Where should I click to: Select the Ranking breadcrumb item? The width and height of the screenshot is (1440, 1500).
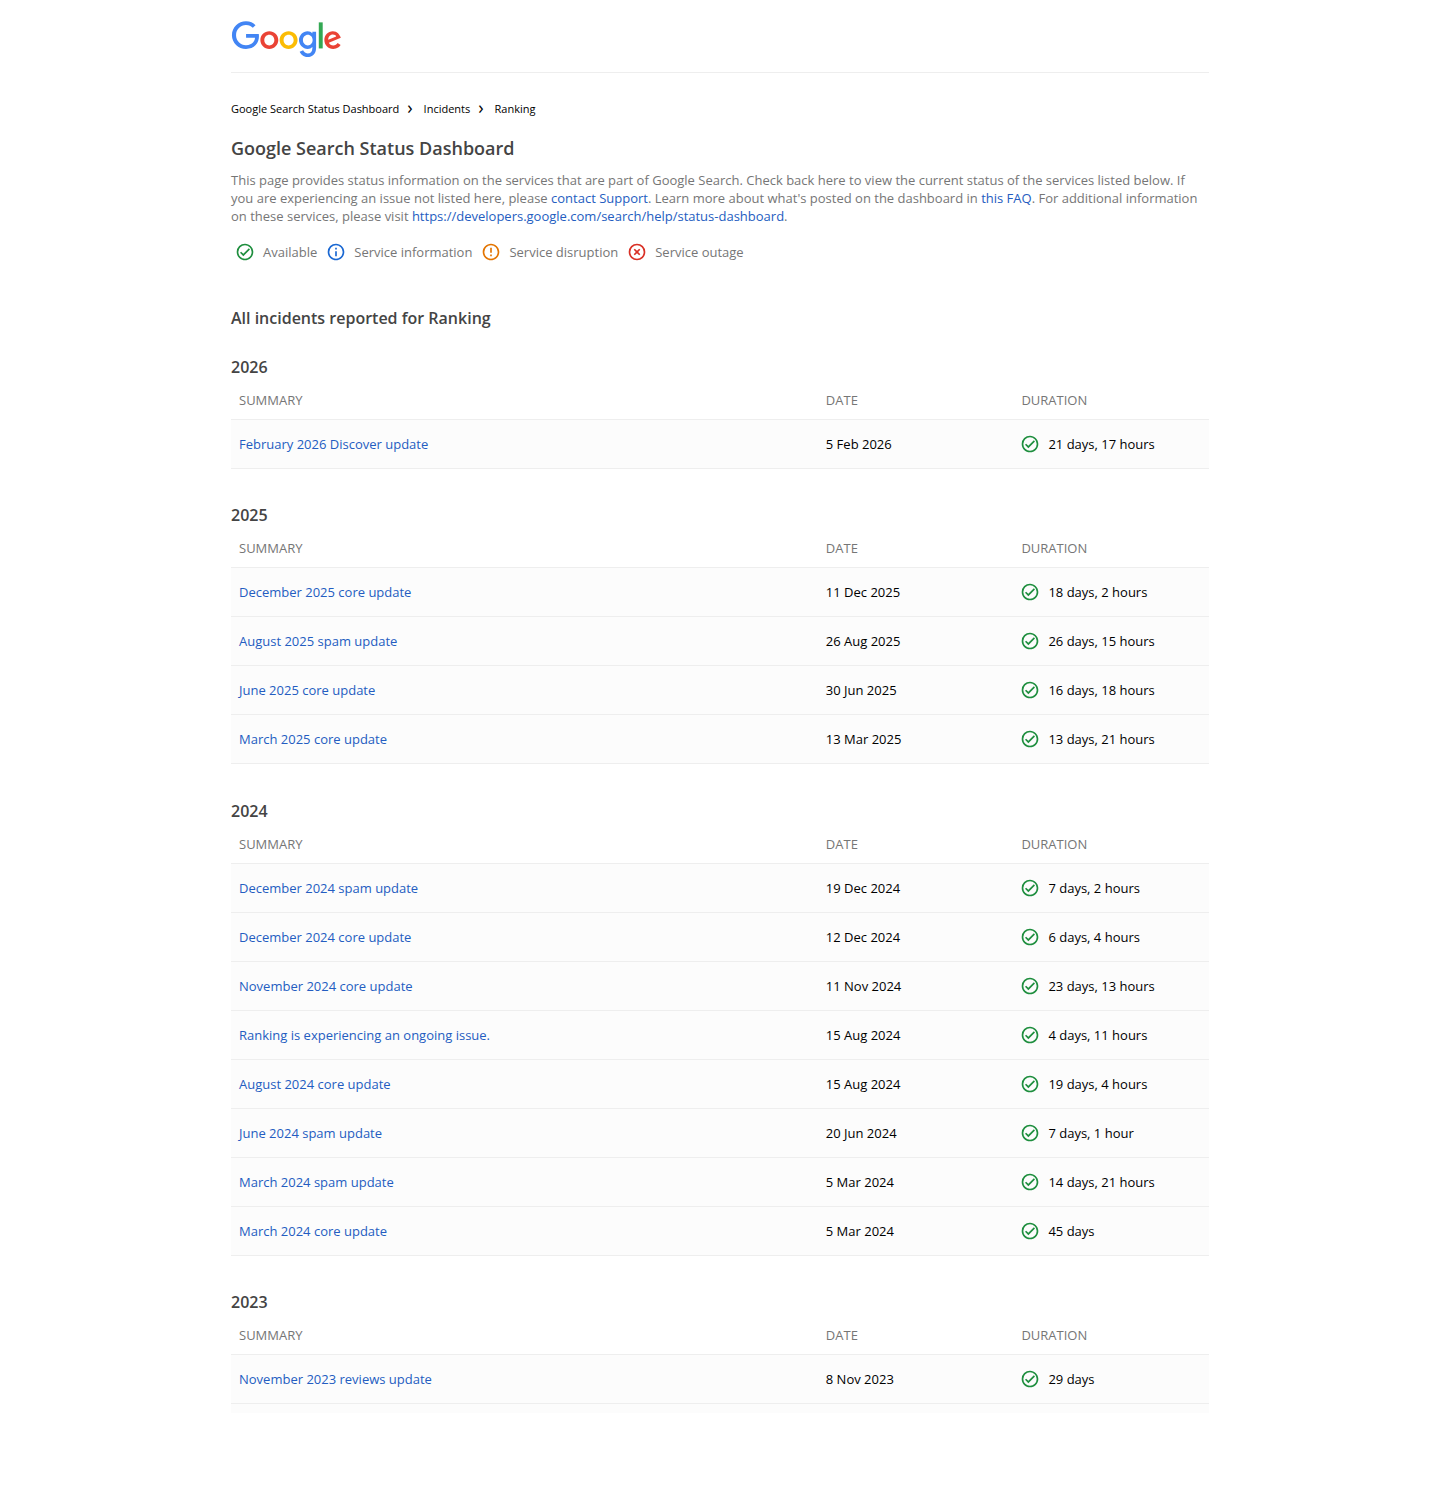click(x=514, y=108)
